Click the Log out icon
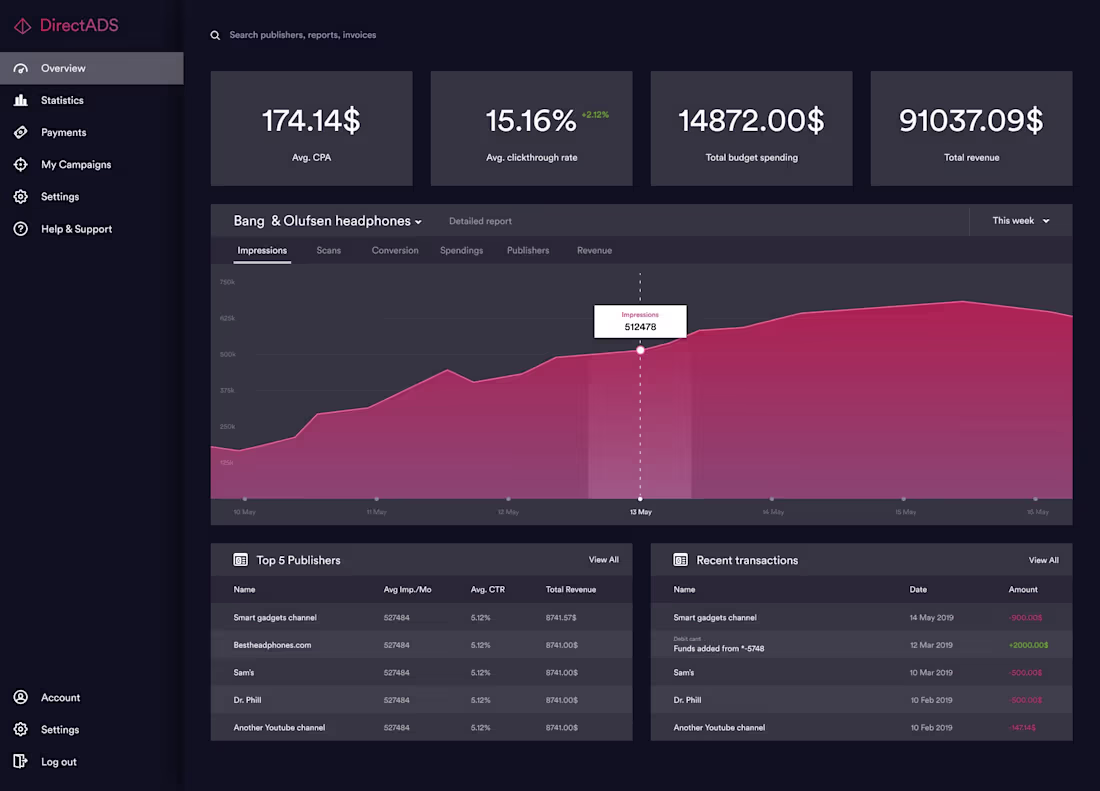 (x=21, y=761)
